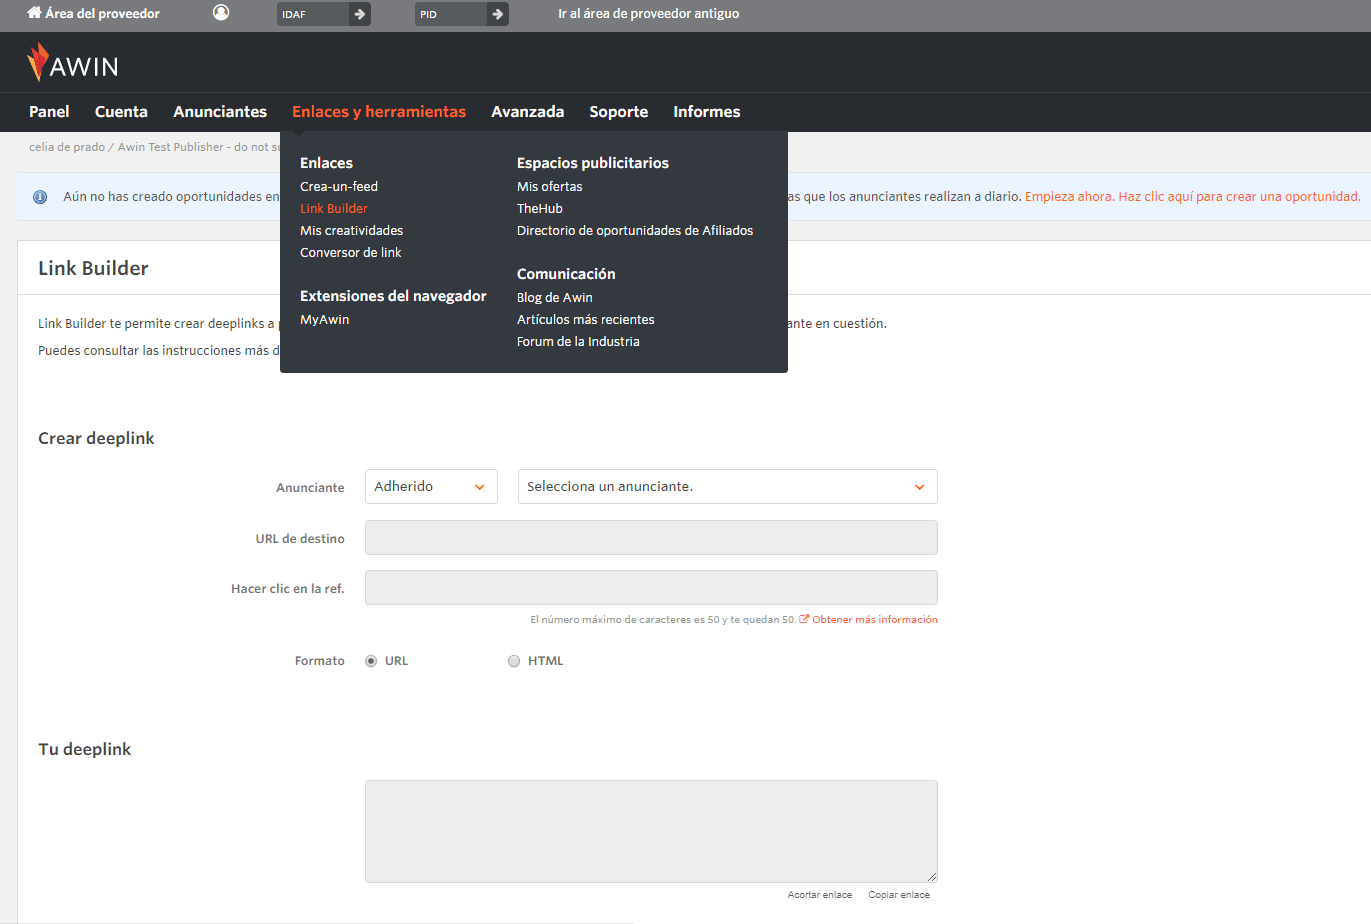Select the URL format radio button
1371x924 pixels.
pyautogui.click(x=371, y=661)
